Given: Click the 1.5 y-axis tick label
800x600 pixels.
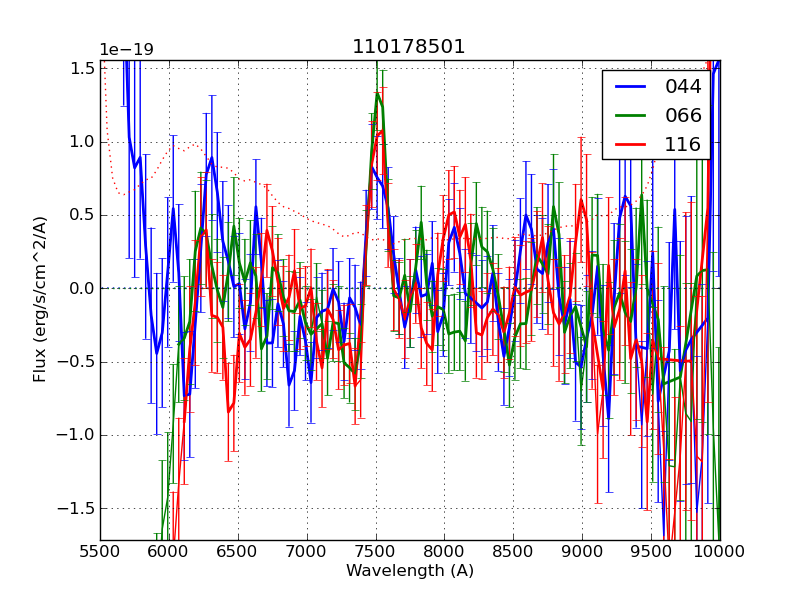Looking at the screenshot, I should pos(79,68).
